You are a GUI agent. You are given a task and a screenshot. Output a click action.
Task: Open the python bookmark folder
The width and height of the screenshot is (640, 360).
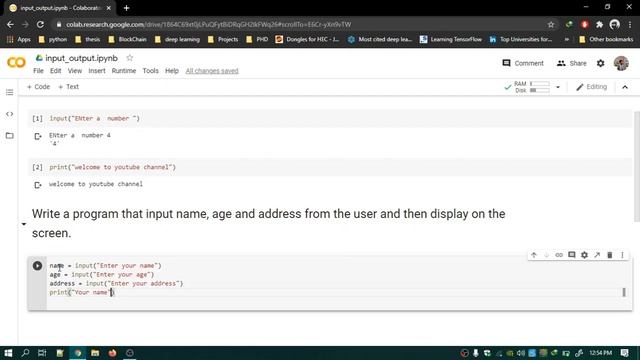pyautogui.click(x=53, y=40)
